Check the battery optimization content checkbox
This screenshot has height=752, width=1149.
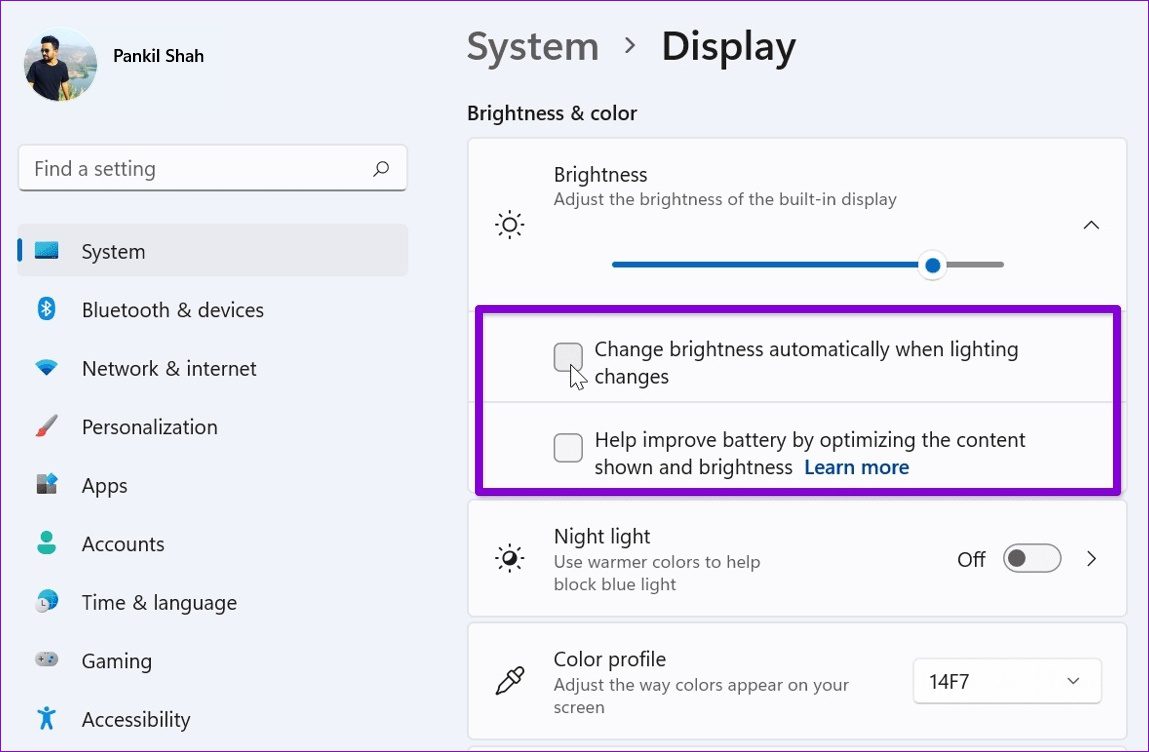point(568,448)
